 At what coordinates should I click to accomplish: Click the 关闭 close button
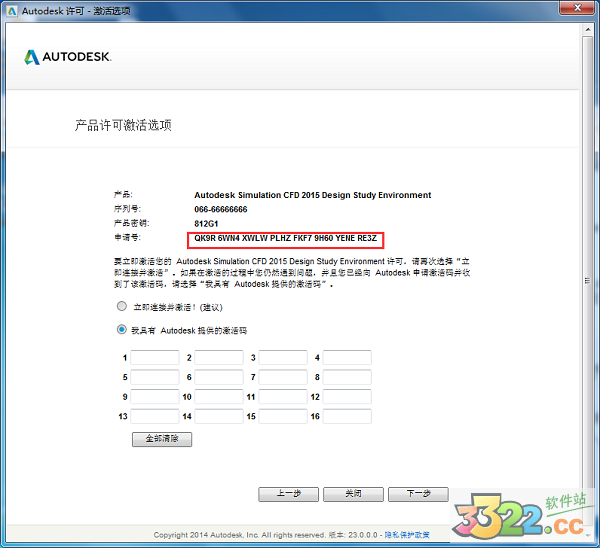tap(353, 494)
